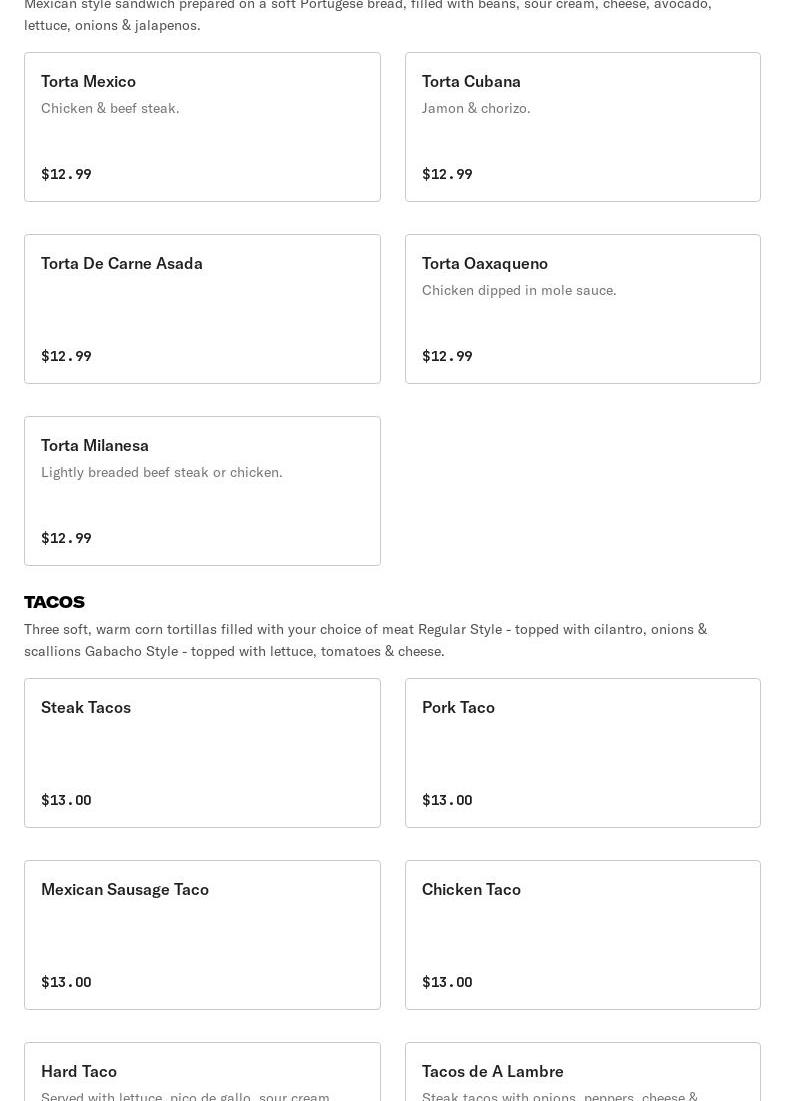This screenshot has height=1101, width=785.
Task: Select Torta Milanesa from menu
Action: pyautogui.click(x=202, y=491)
